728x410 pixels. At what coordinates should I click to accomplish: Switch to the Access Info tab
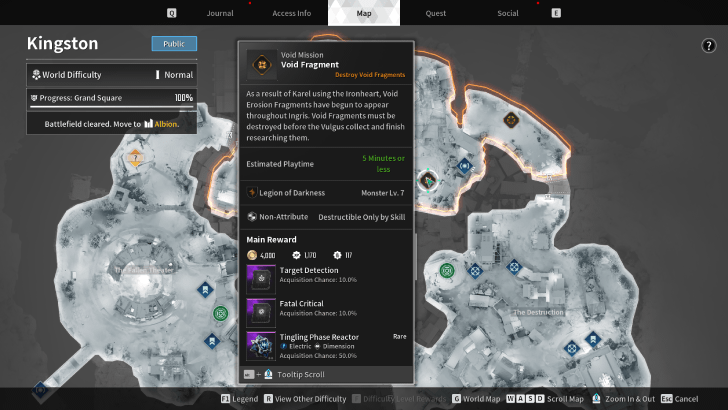pyautogui.click(x=292, y=13)
